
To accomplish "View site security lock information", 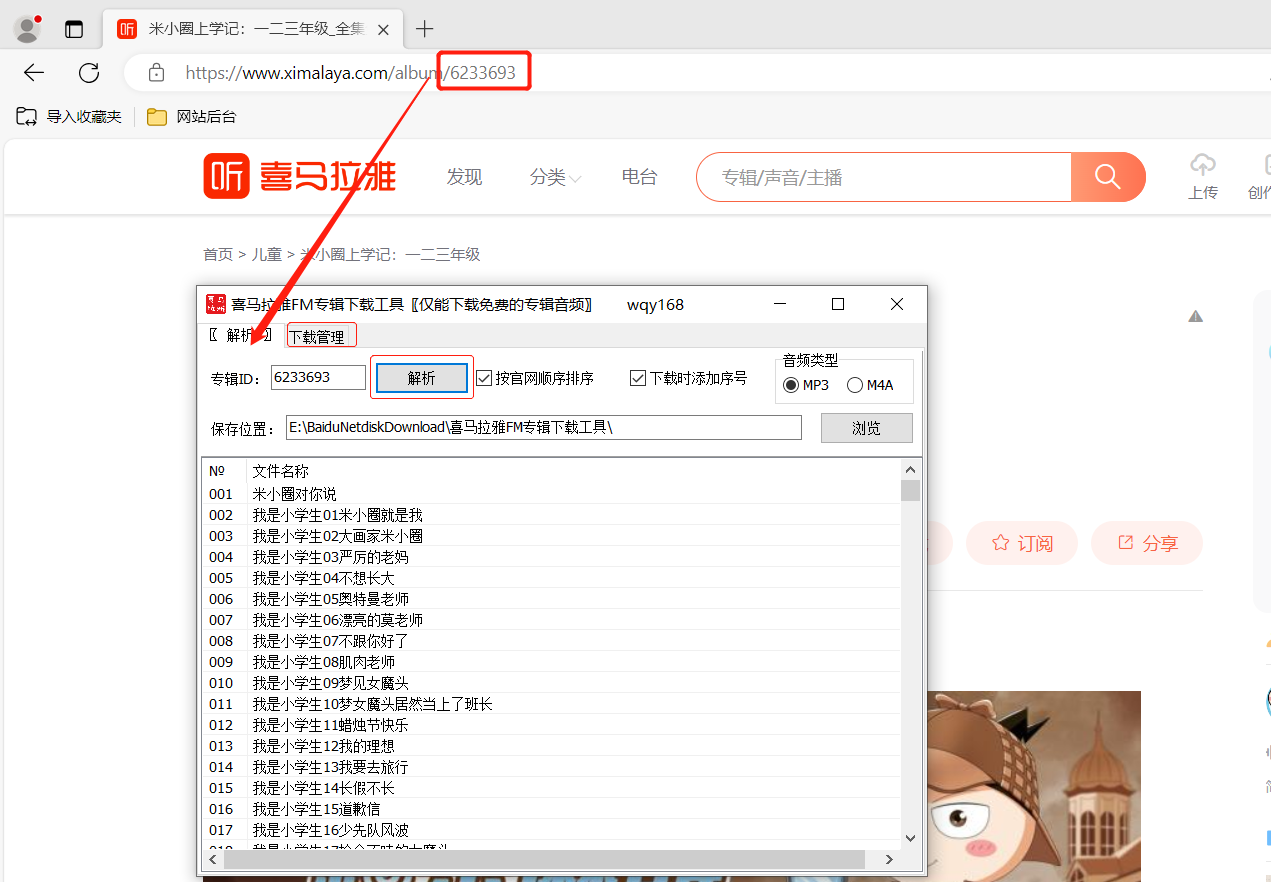I will (156, 73).
